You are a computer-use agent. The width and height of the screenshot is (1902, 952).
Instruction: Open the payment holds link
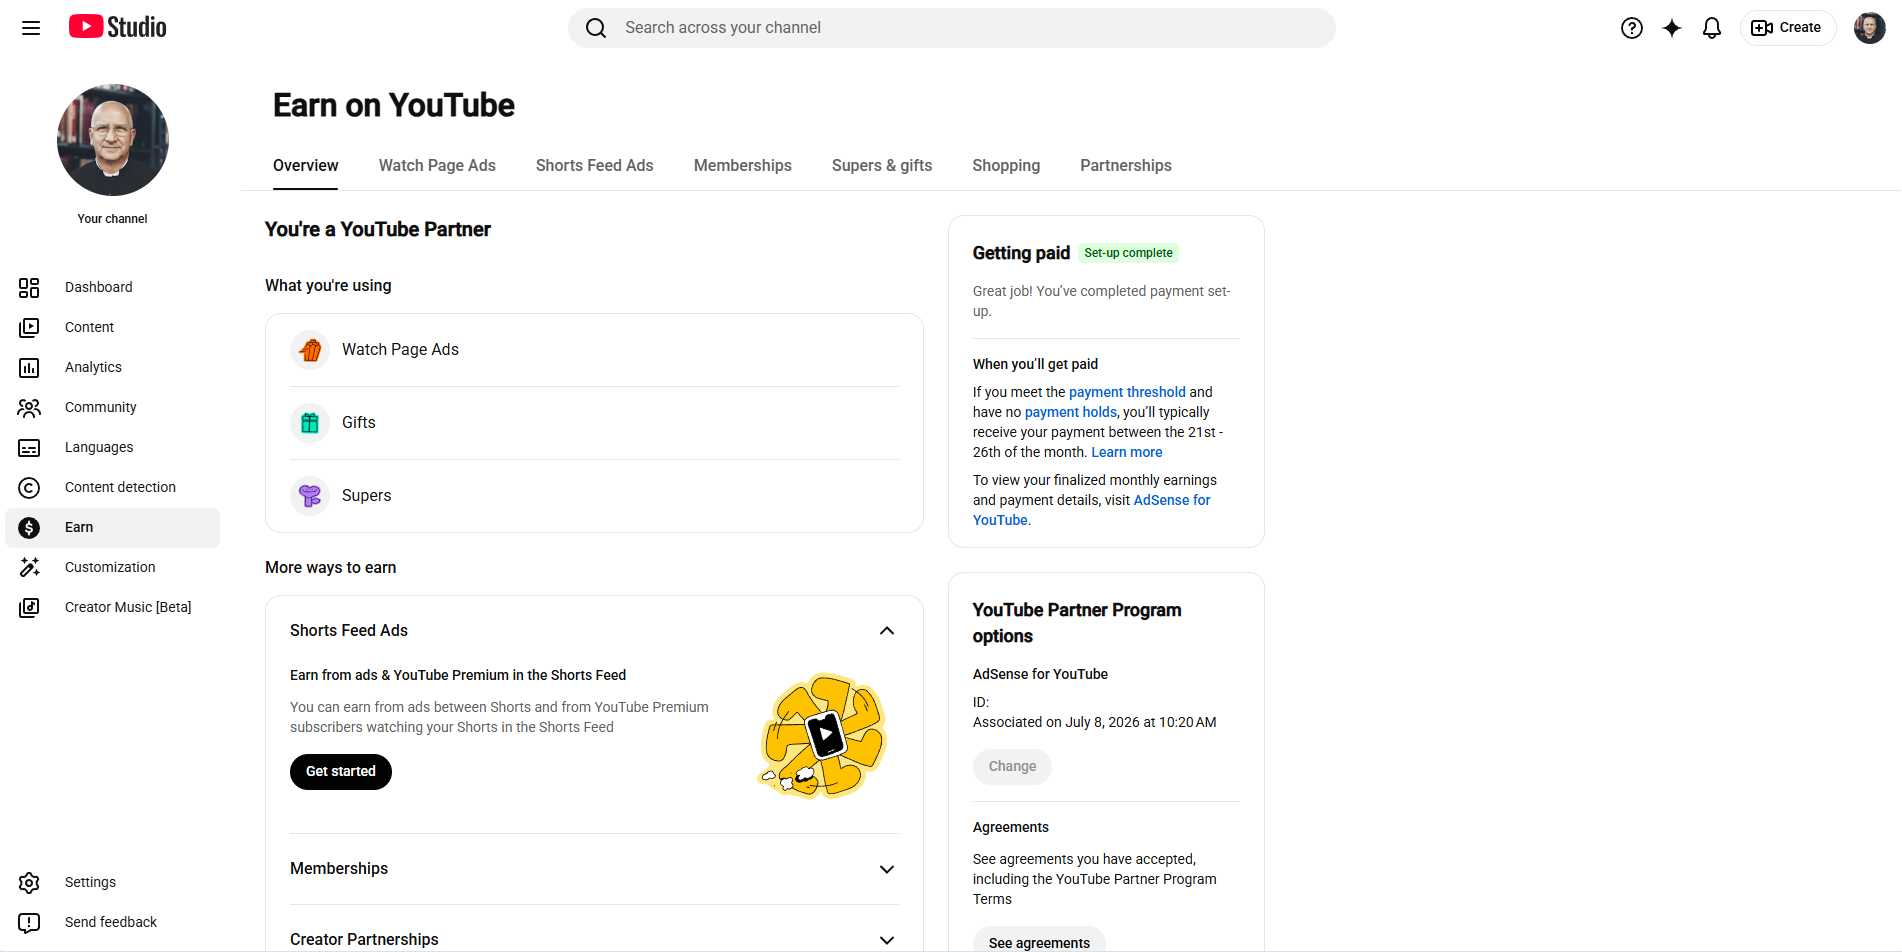(x=1071, y=412)
